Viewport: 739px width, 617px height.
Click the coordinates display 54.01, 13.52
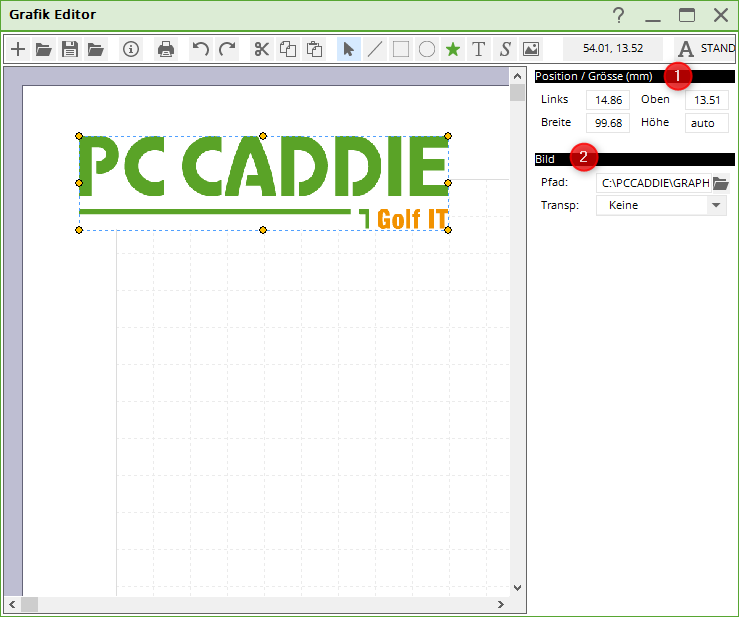click(x=613, y=49)
